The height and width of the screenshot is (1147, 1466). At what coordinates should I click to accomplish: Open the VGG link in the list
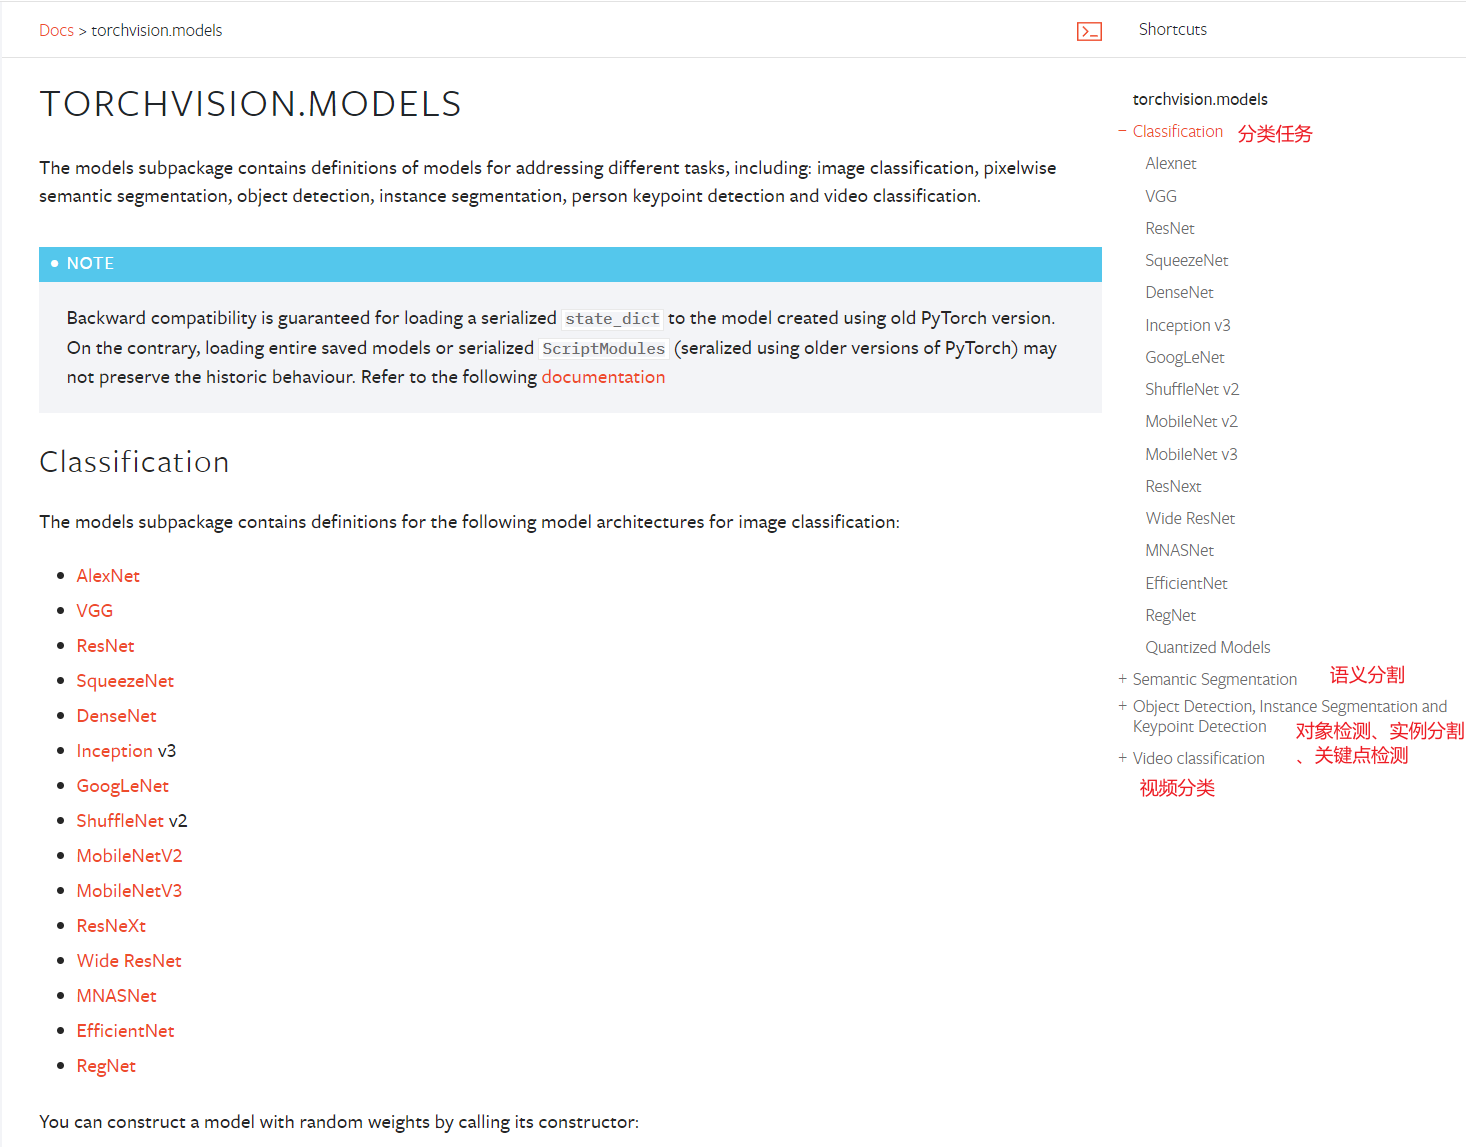tap(95, 611)
